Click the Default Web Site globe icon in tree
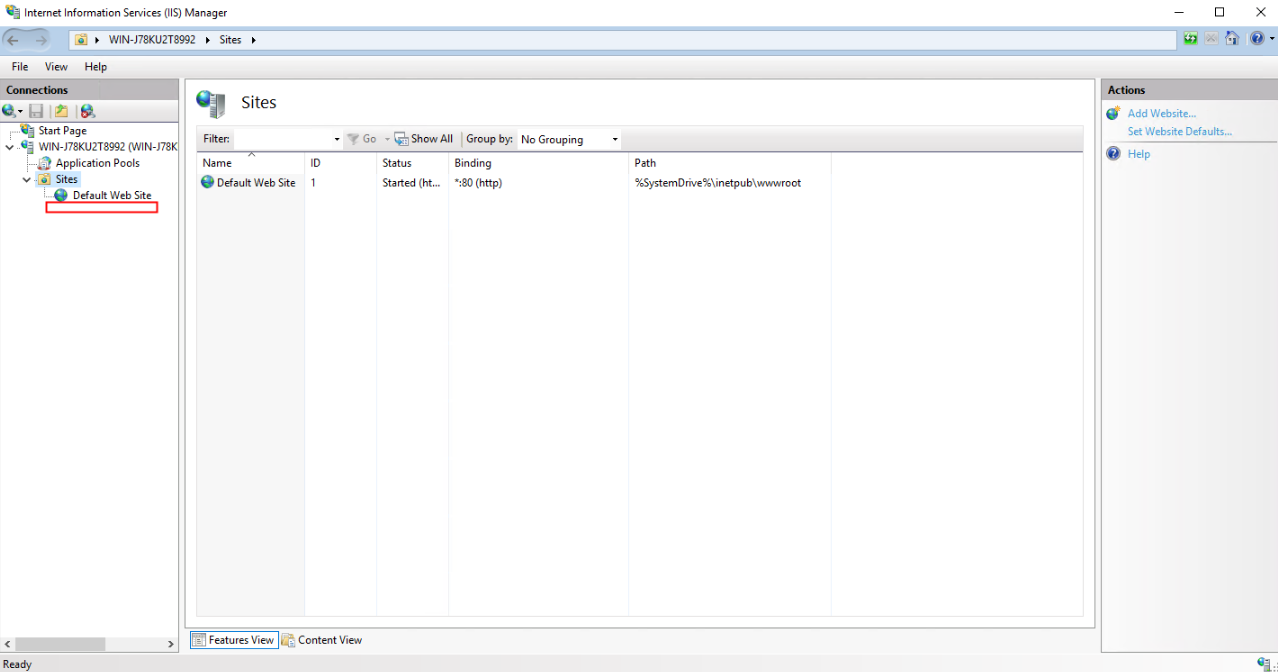 (x=61, y=195)
